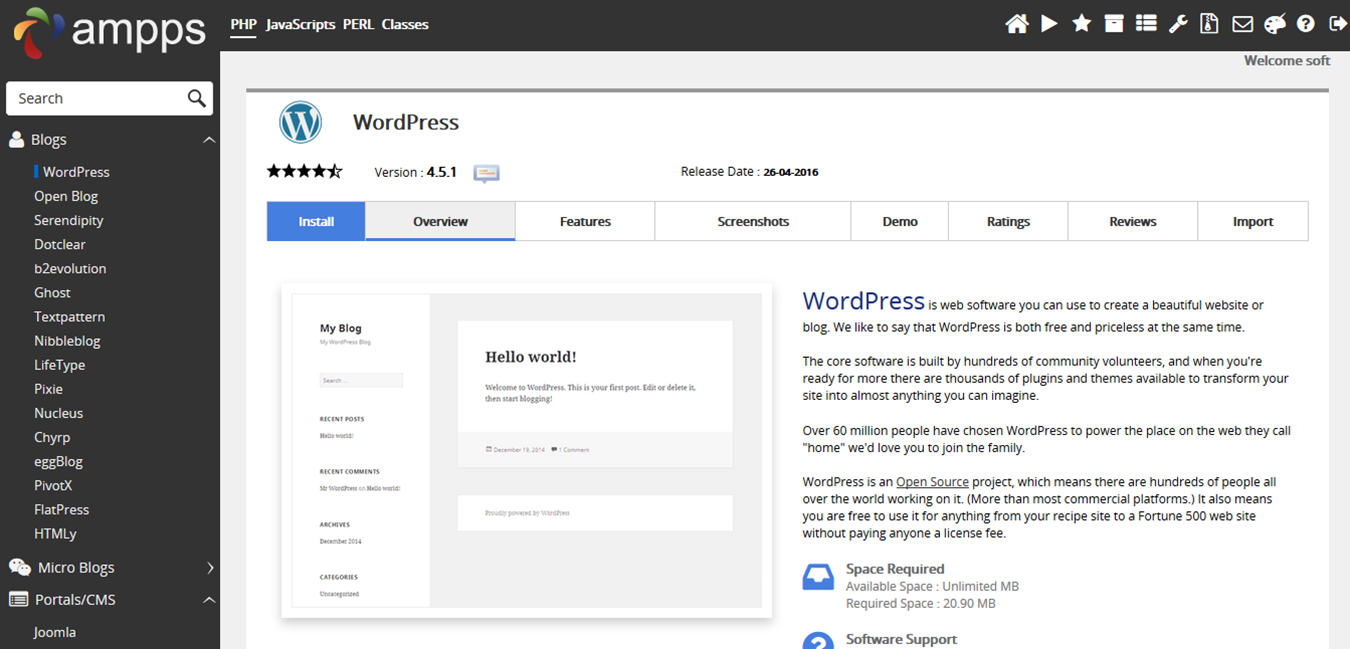Select Textpattern in the sidebar
The height and width of the screenshot is (649, 1350).
tap(69, 316)
